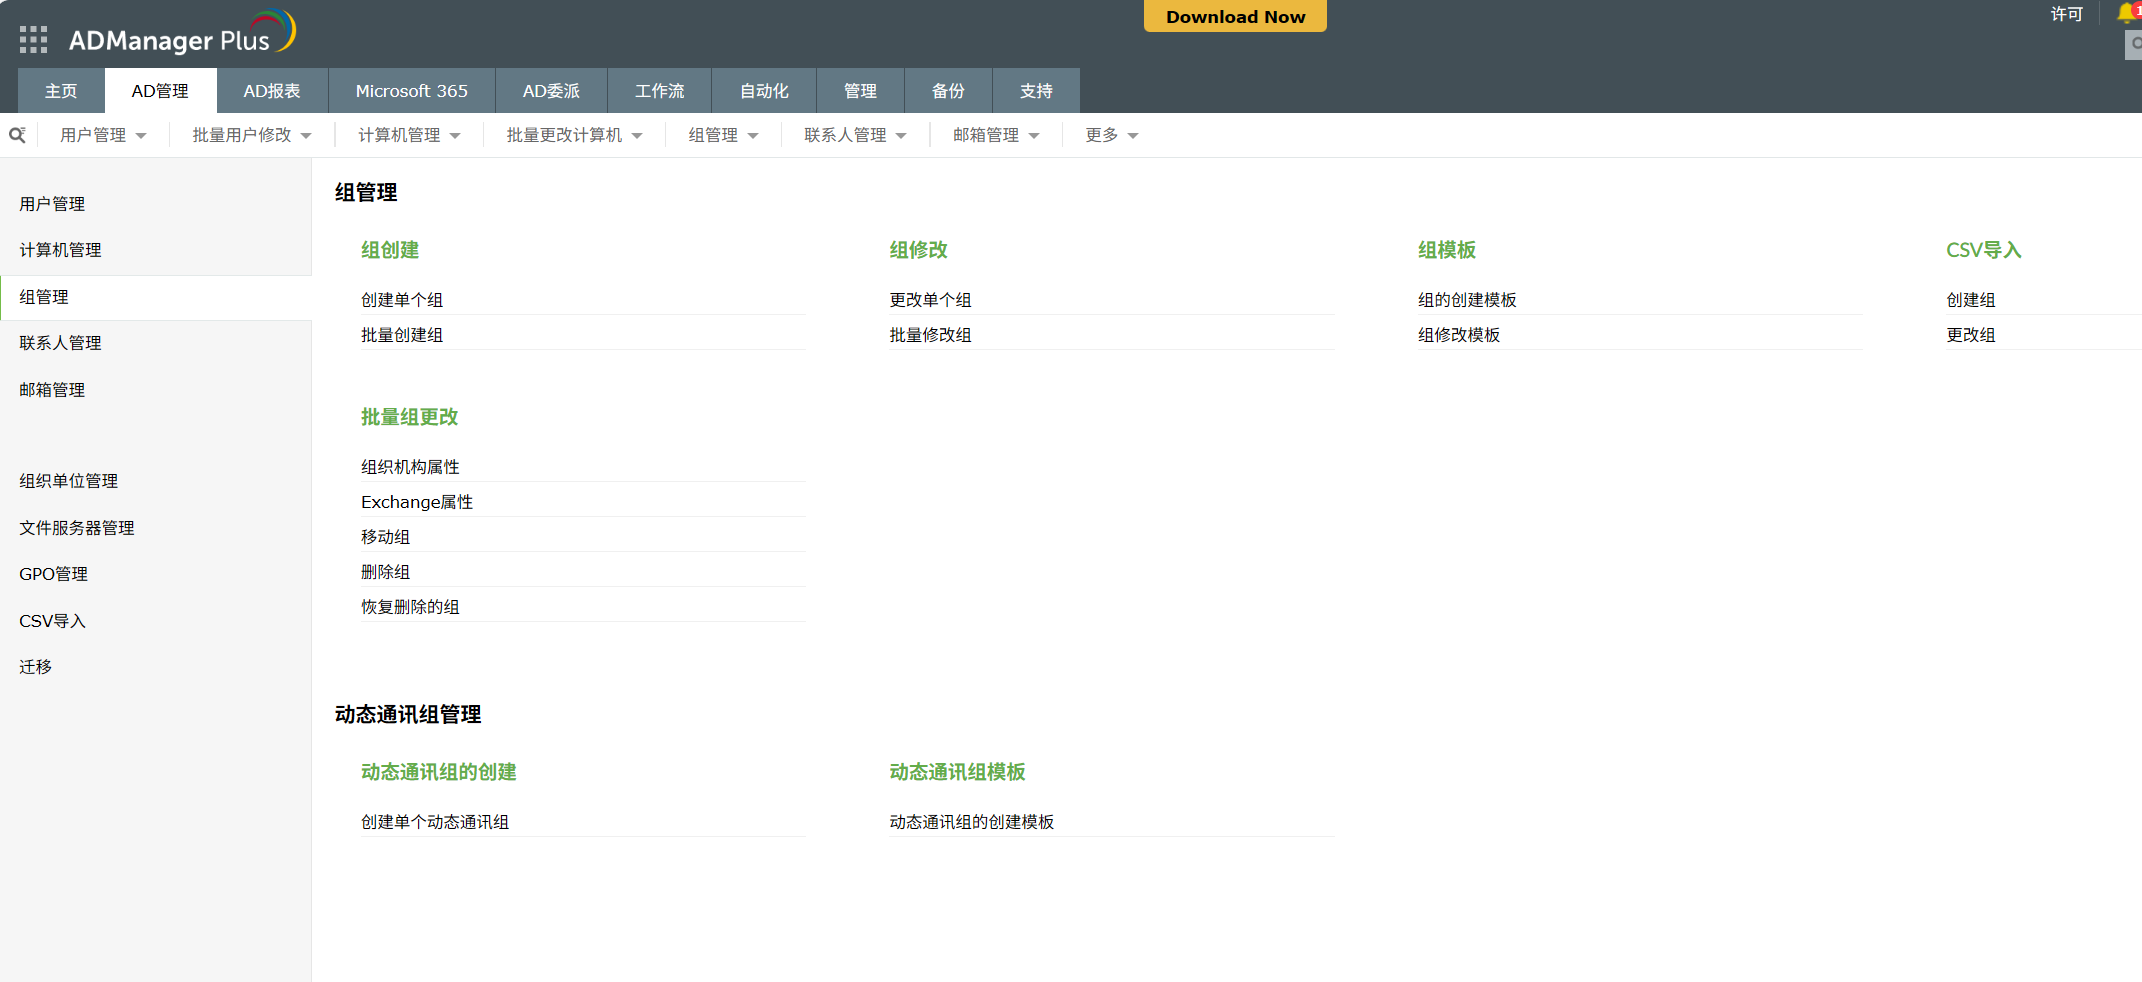Open the apps grid icon top-left
This screenshot has height=982, width=2142.
click(x=33, y=38)
